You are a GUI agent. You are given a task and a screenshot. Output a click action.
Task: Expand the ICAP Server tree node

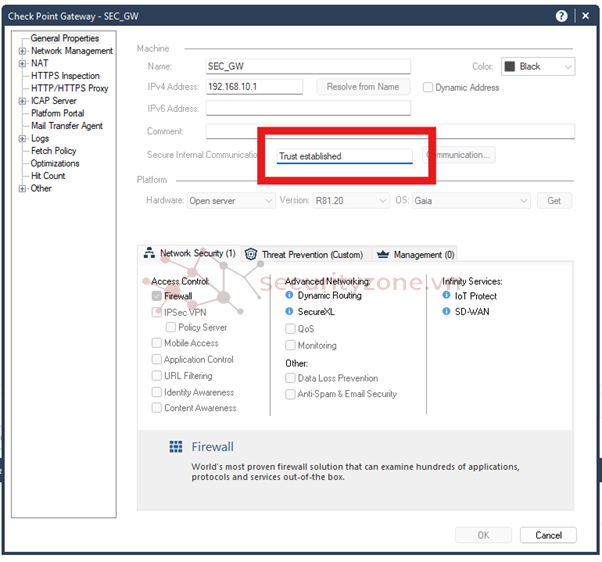(x=23, y=101)
